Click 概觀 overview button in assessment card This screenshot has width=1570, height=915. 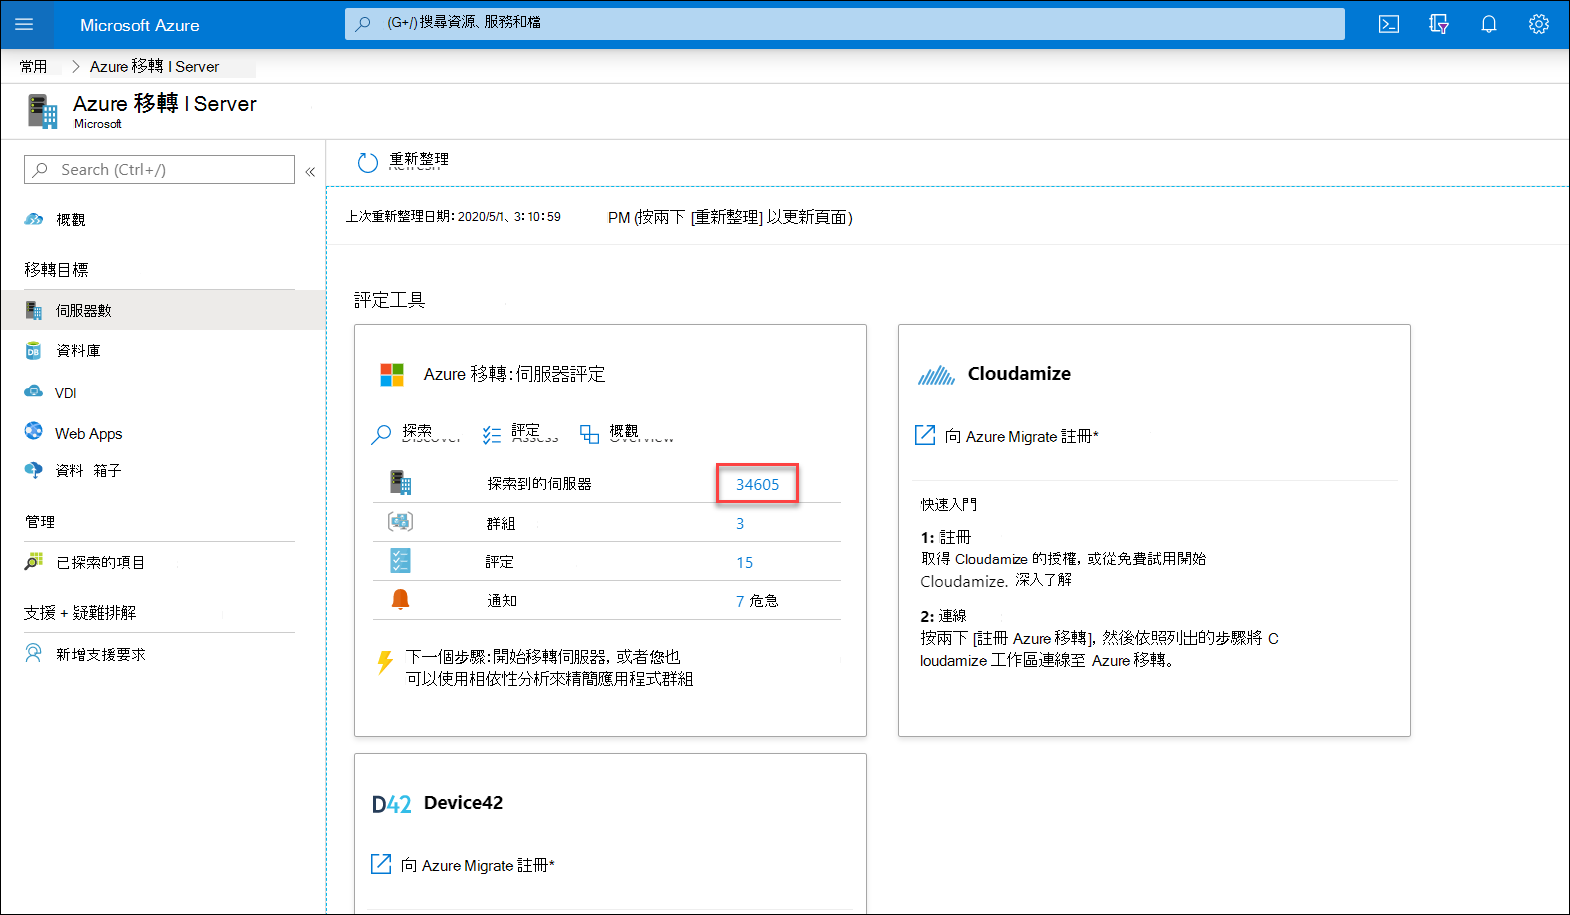(x=626, y=433)
